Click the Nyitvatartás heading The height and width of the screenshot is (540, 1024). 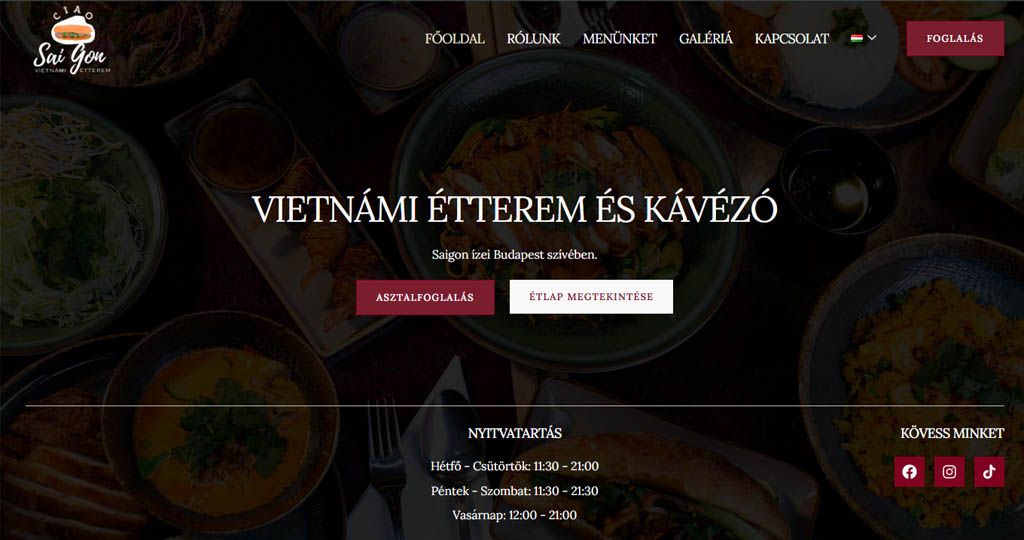point(515,433)
